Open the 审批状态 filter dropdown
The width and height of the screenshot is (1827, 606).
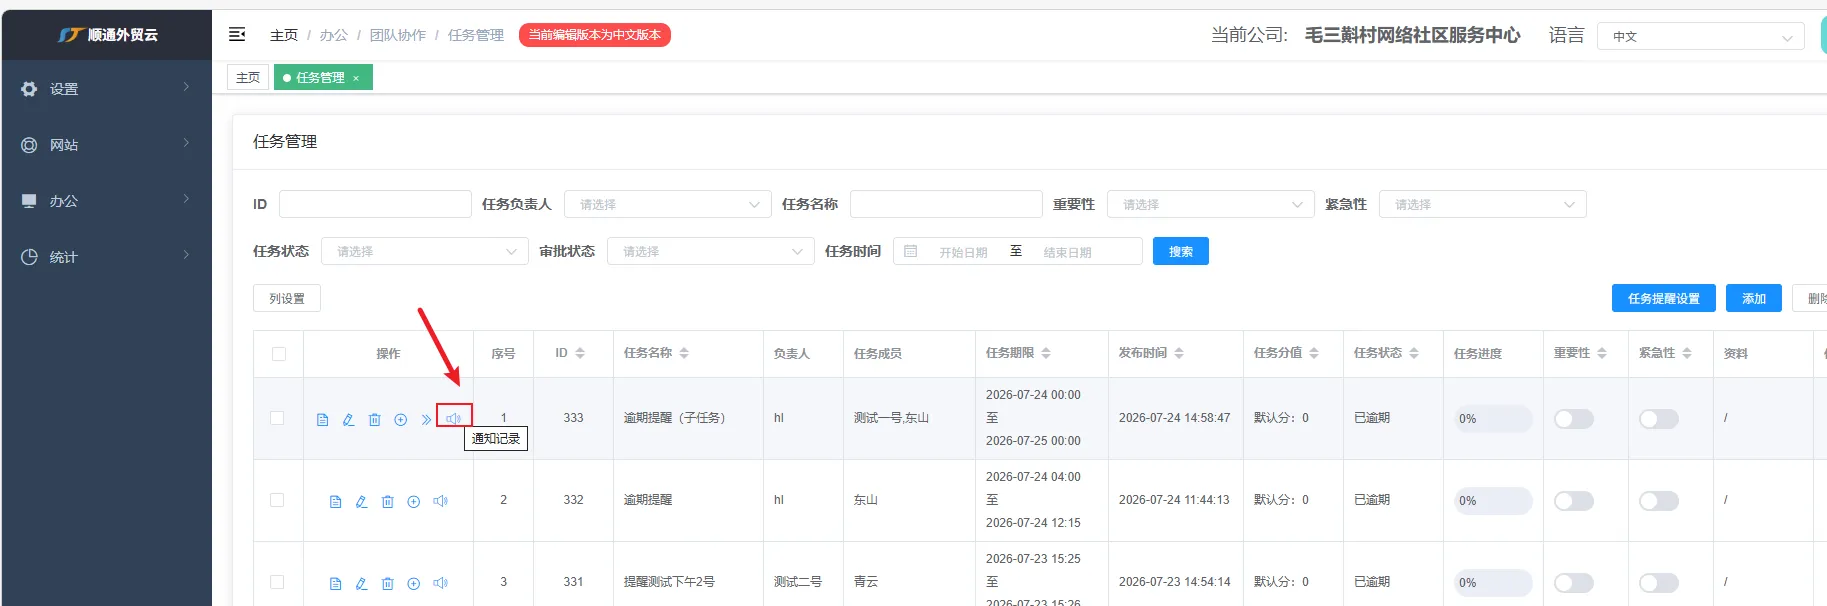pos(711,251)
